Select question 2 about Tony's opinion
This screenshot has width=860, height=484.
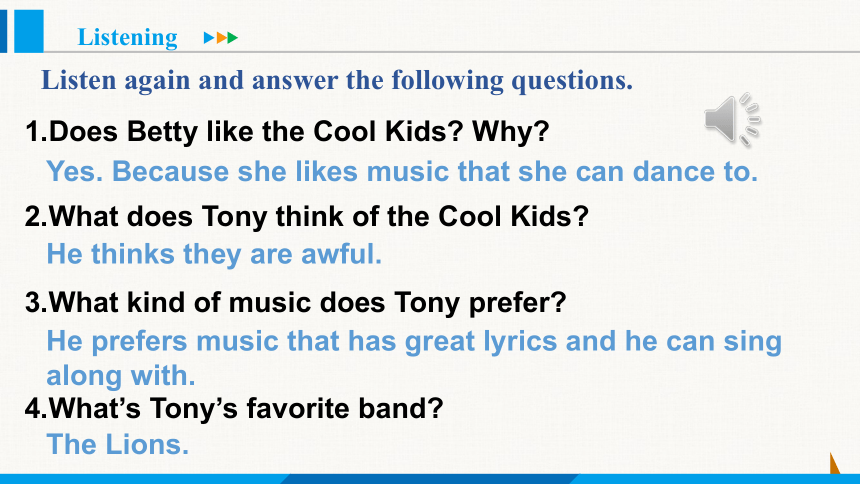click(x=307, y=216)
